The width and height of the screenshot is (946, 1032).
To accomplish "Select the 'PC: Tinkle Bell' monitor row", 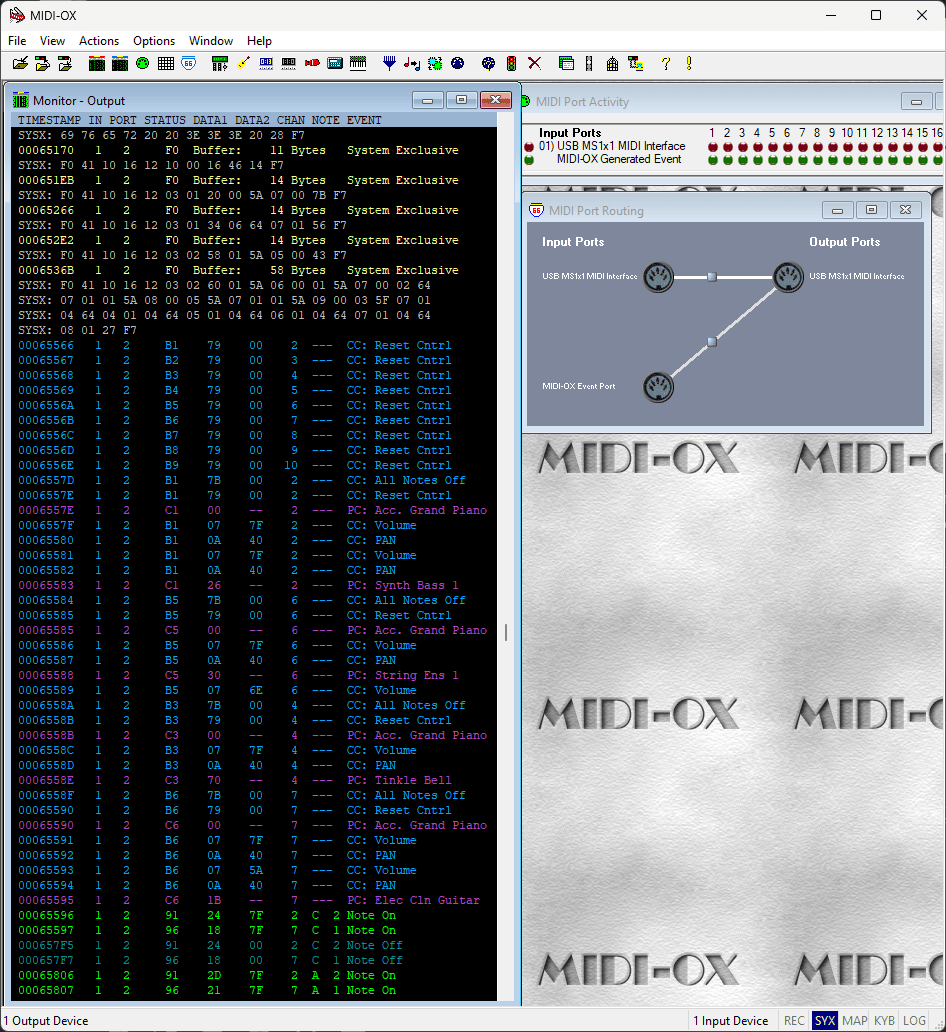I will (254, 780).
